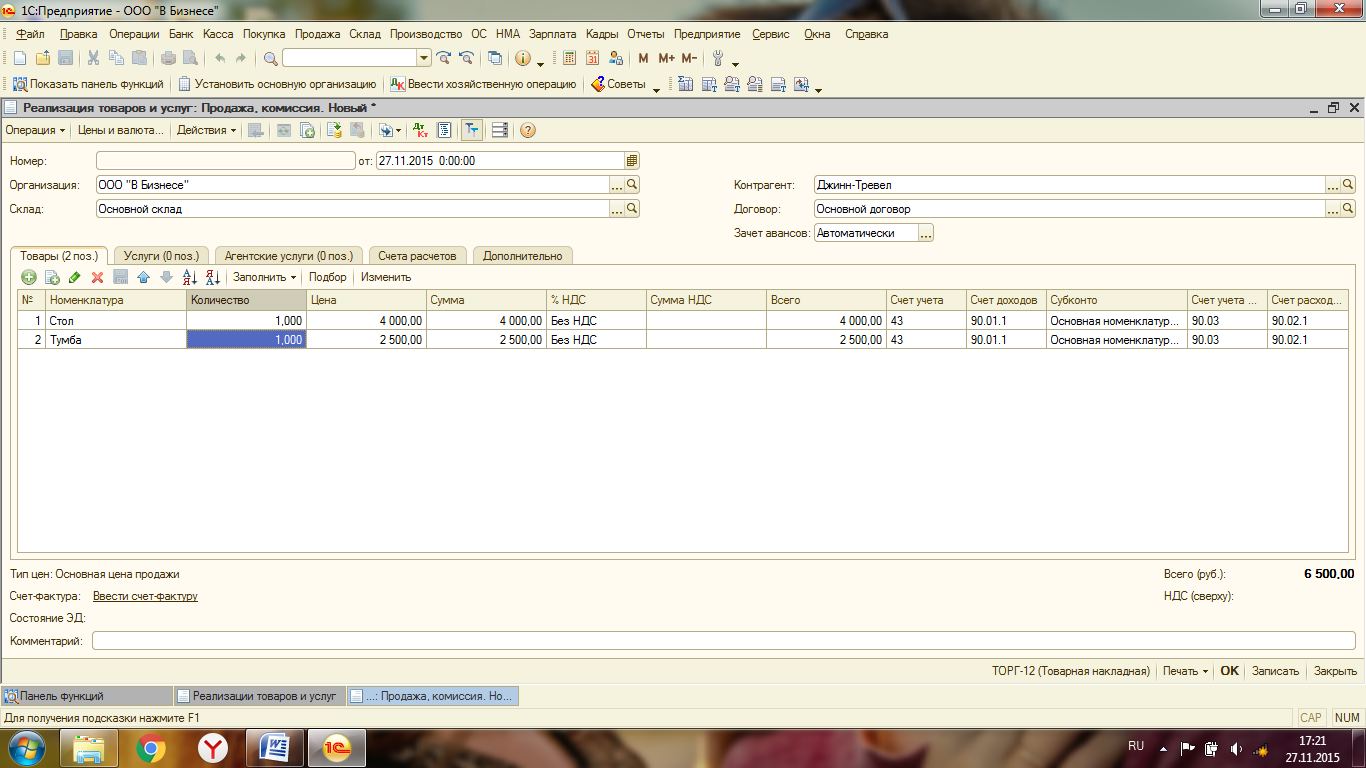Click the Номер input field

coord(226,160)
